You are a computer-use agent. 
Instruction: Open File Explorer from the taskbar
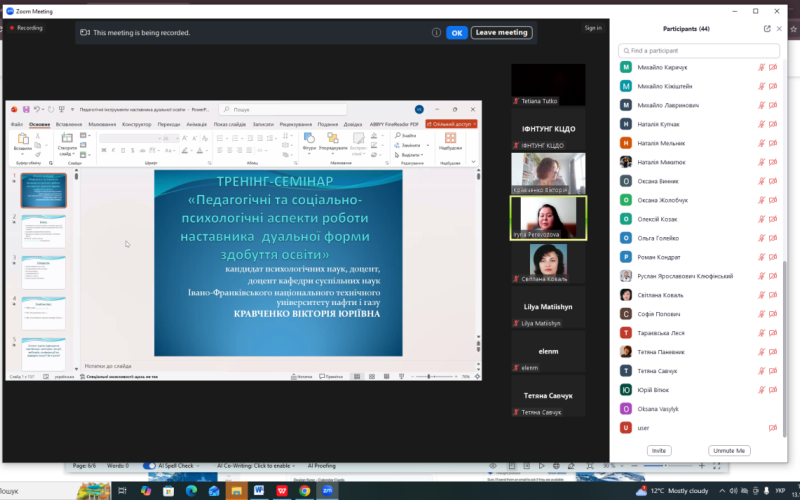click(236, 491)
